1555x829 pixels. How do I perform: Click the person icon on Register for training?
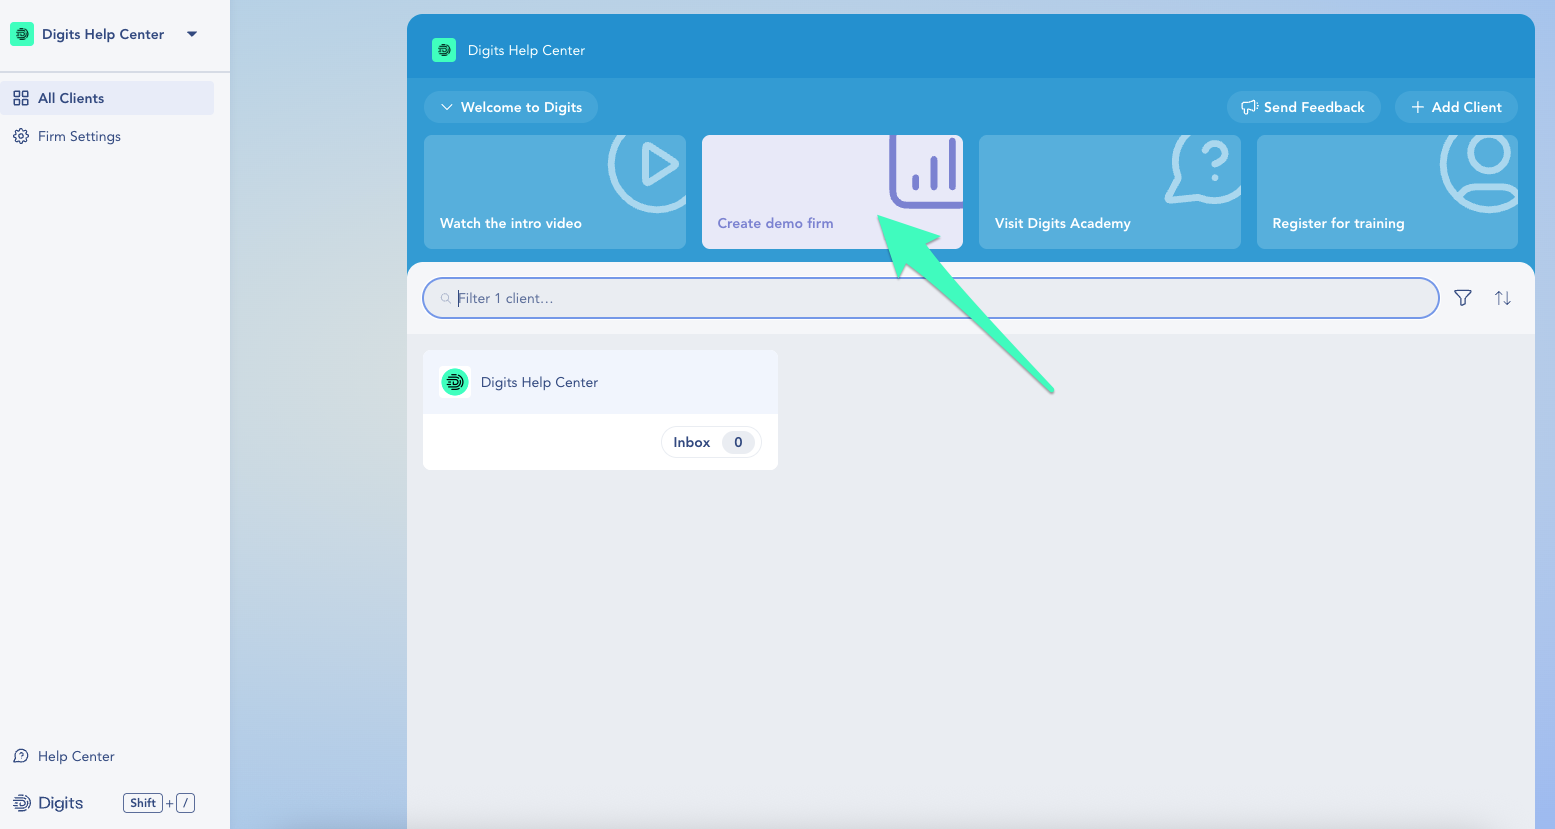click(x=1480, y=172)
